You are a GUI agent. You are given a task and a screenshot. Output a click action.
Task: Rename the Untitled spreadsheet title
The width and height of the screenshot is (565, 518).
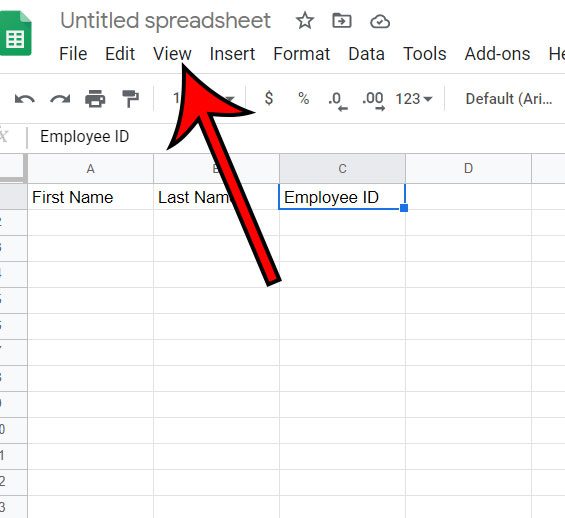click(x=165, y=21)
